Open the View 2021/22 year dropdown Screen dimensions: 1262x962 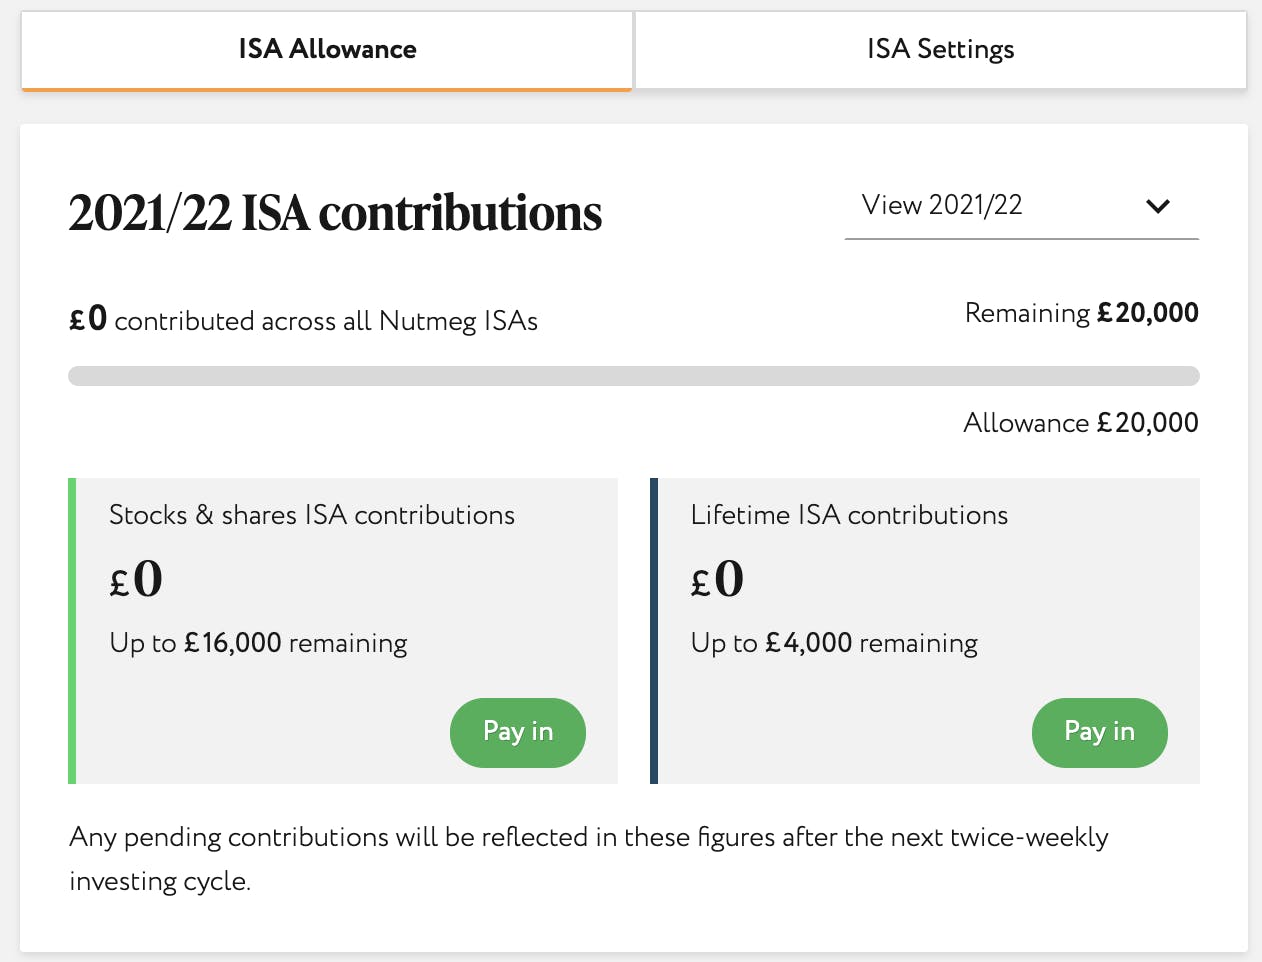1020,205
